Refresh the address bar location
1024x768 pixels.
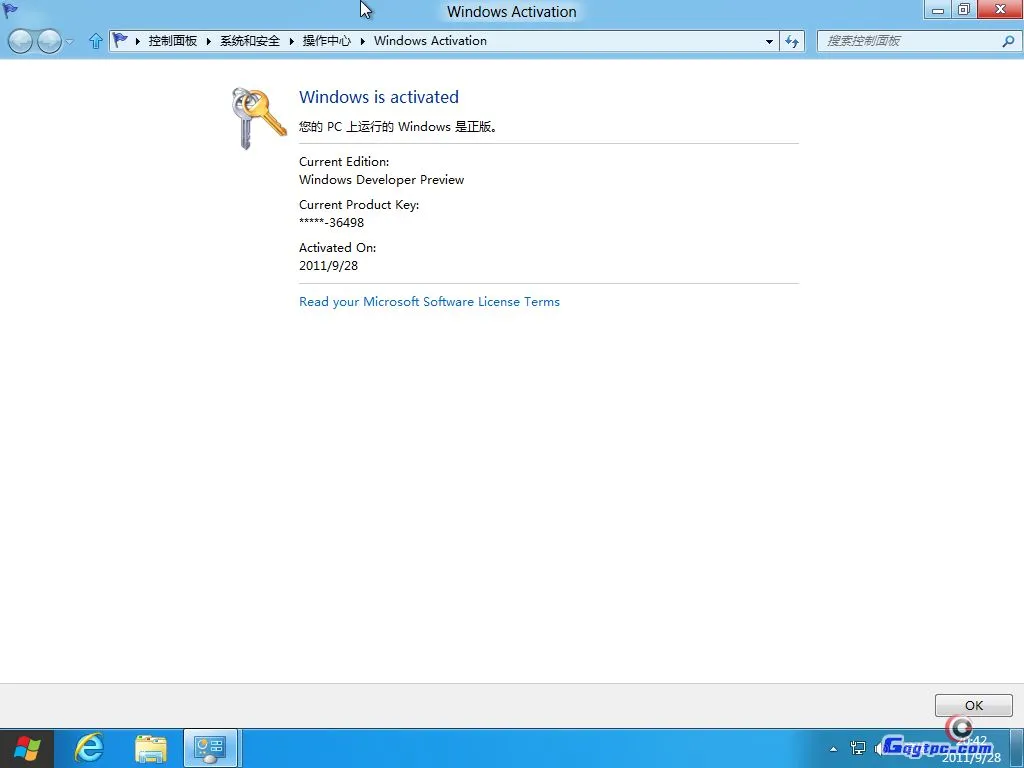coord(792,41)
